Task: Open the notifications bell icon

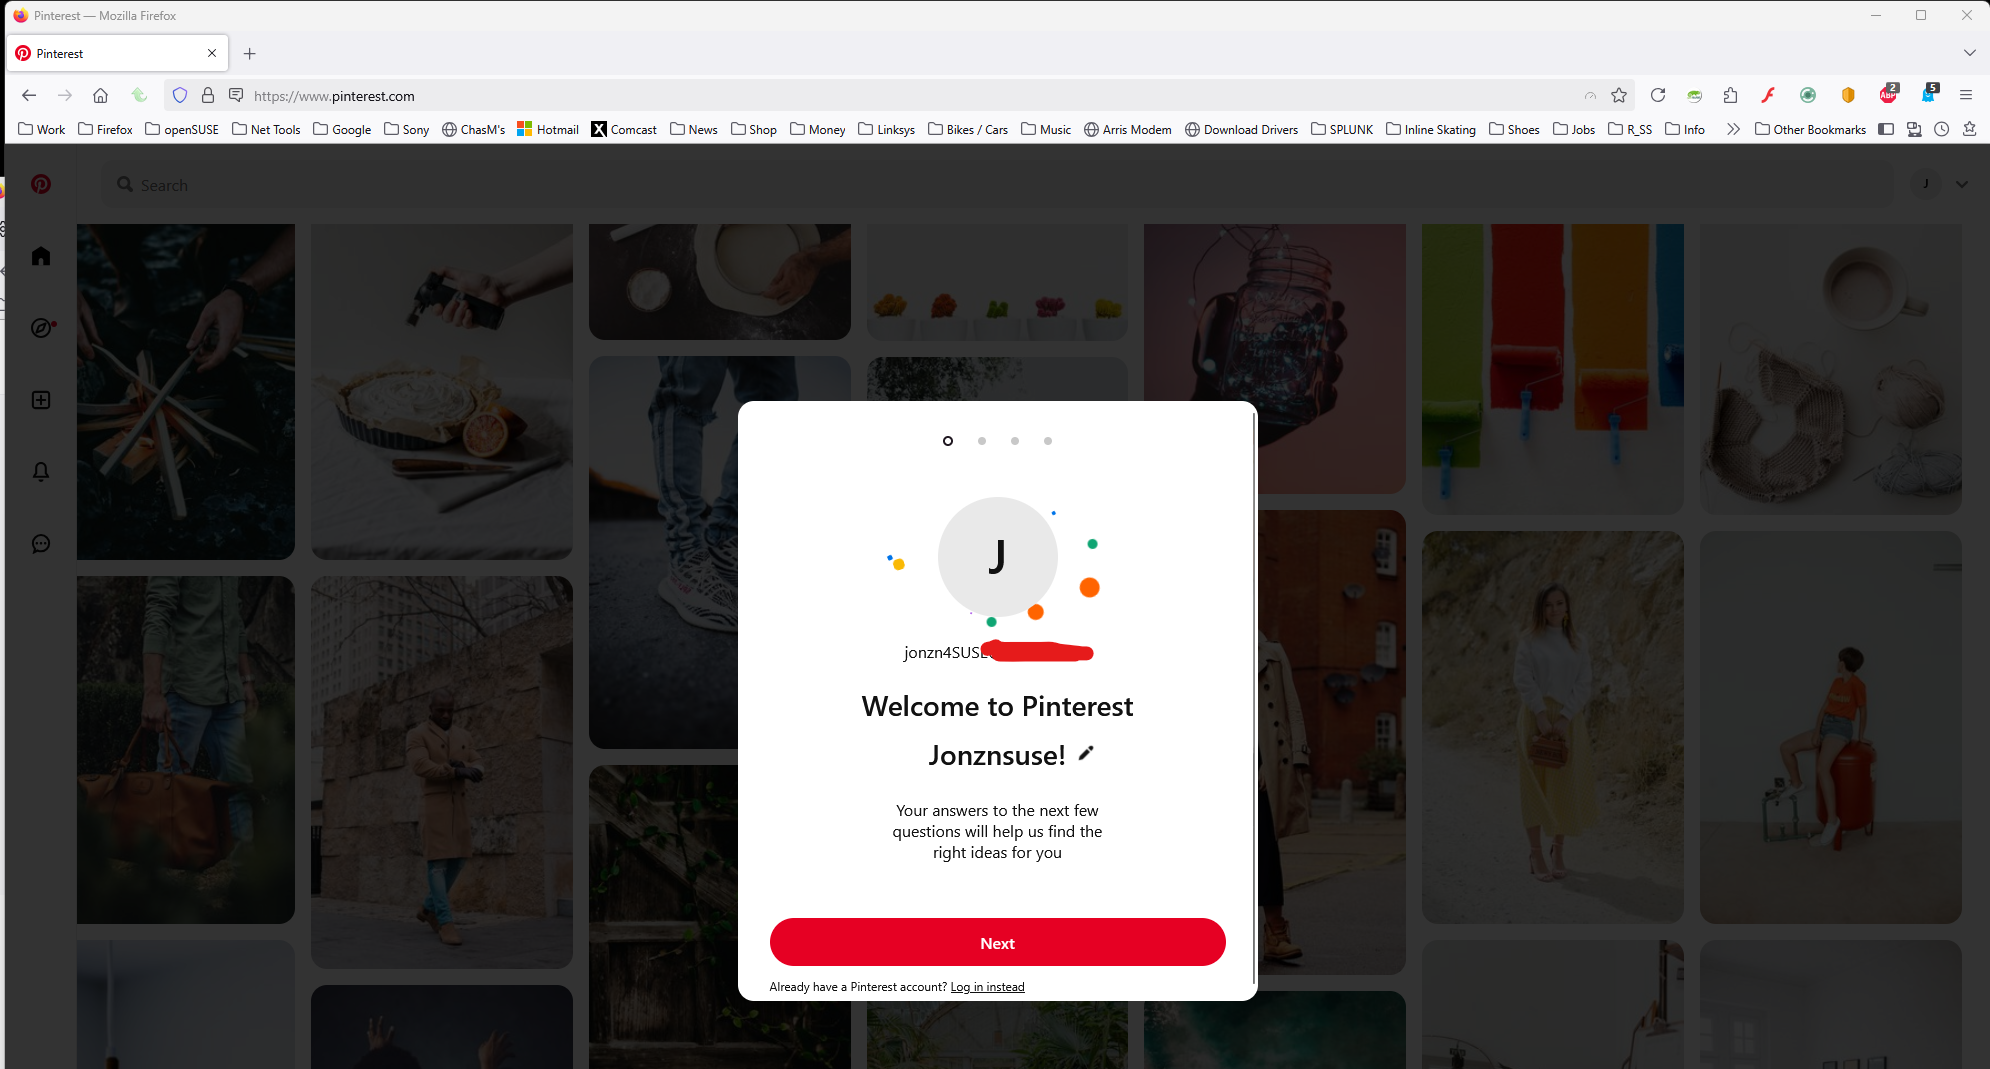Action: coord(41,472)
